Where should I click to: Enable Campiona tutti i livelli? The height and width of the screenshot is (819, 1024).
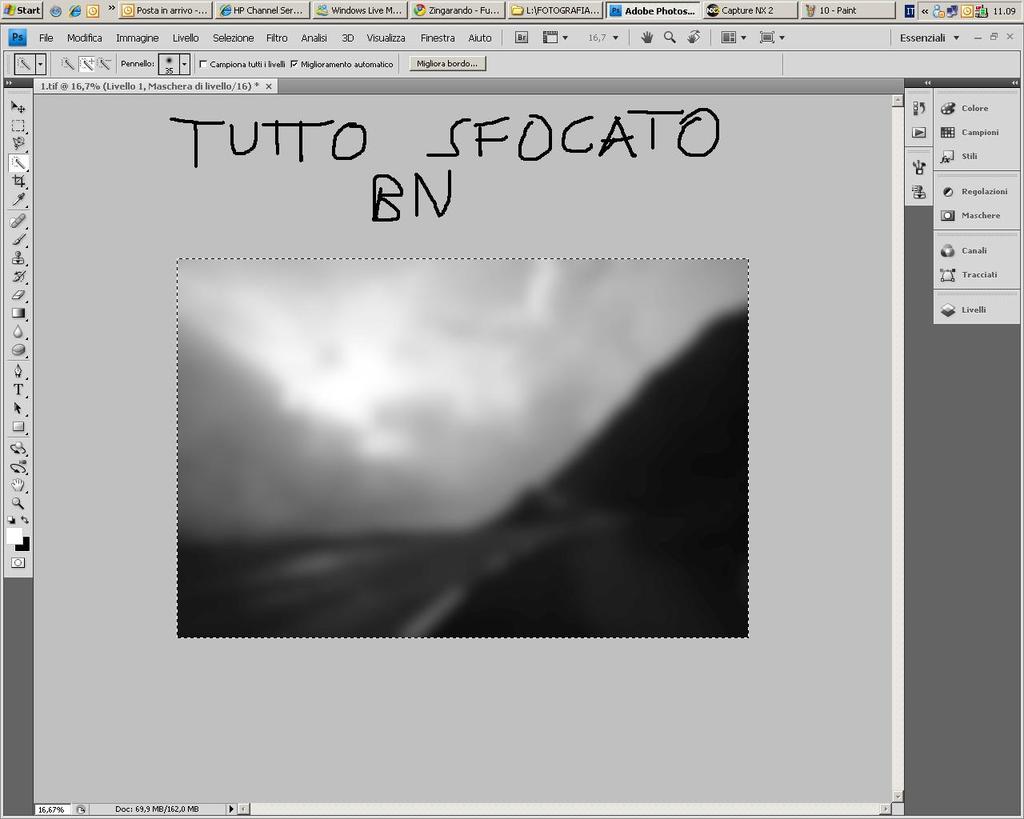(x=203, y=62)
